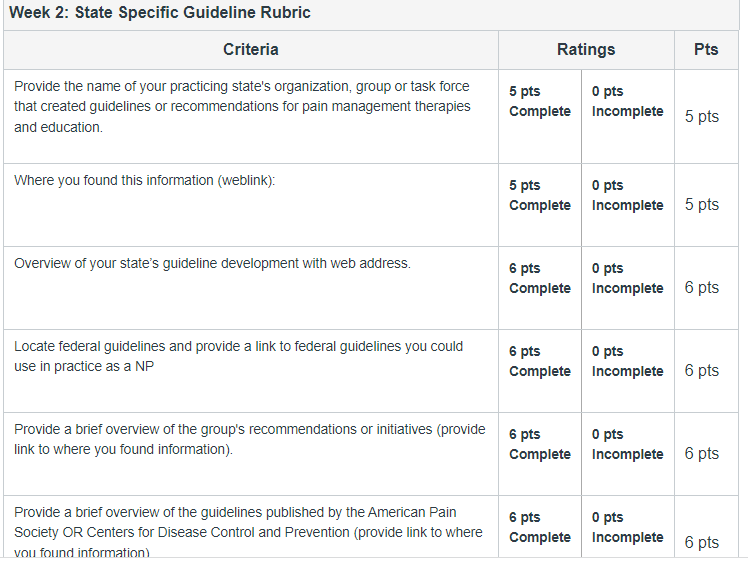
Task: Select the Criteria column header
Action: pyautogui.click(x=251, y=50)
